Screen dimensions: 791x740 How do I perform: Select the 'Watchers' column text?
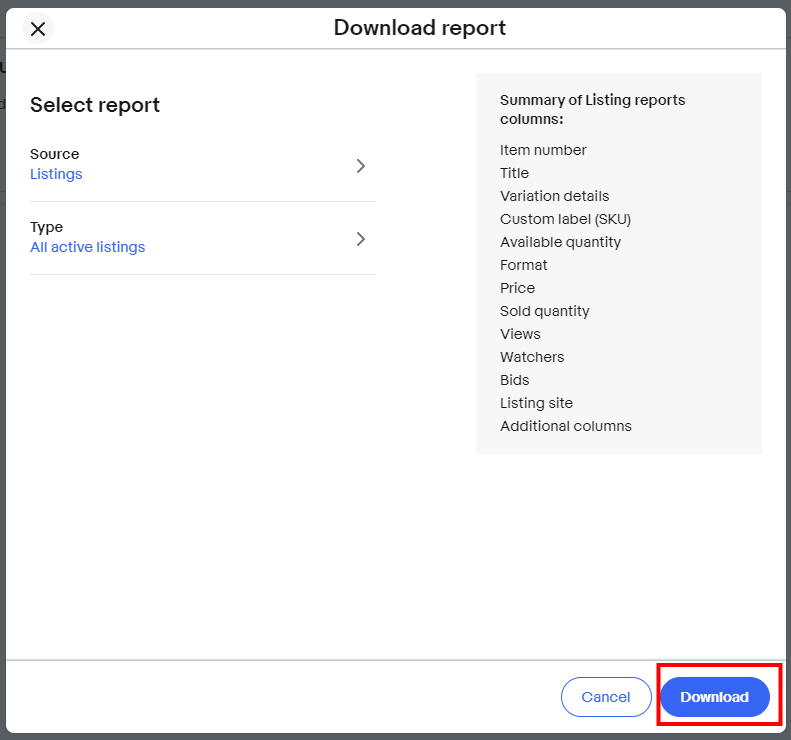[532, 357]
